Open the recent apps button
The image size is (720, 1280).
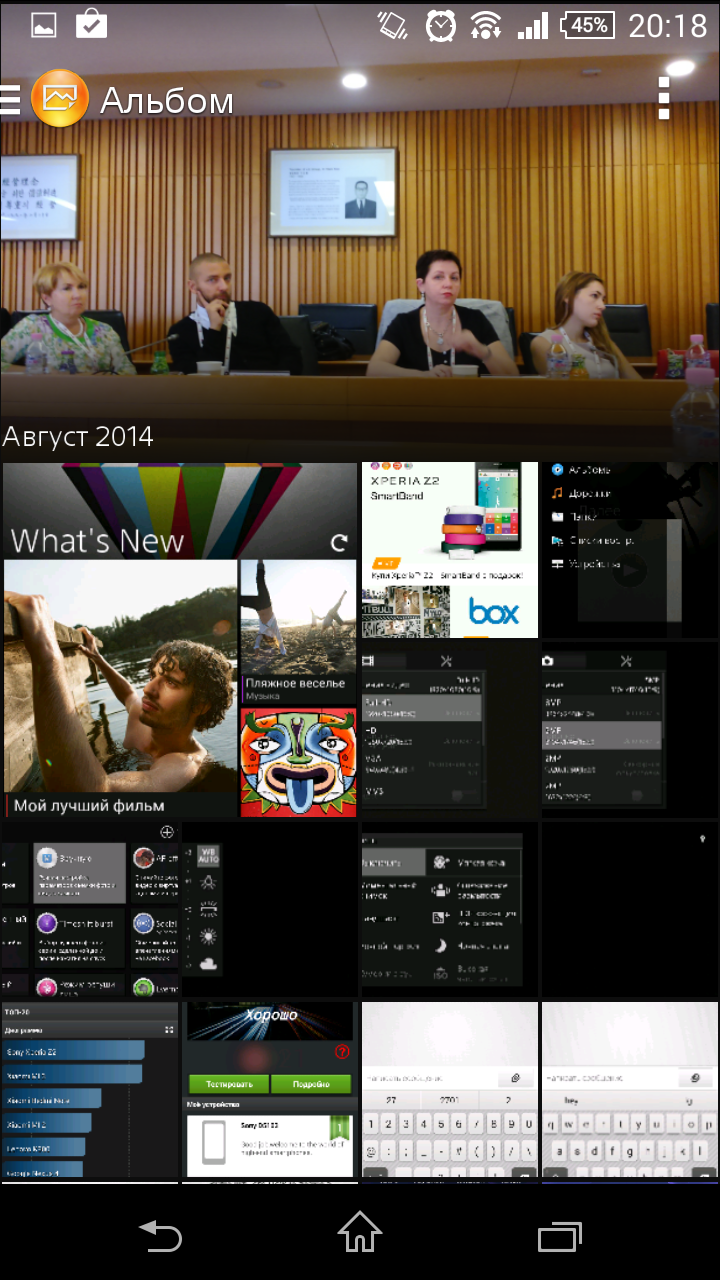(x=559, y=1237)
